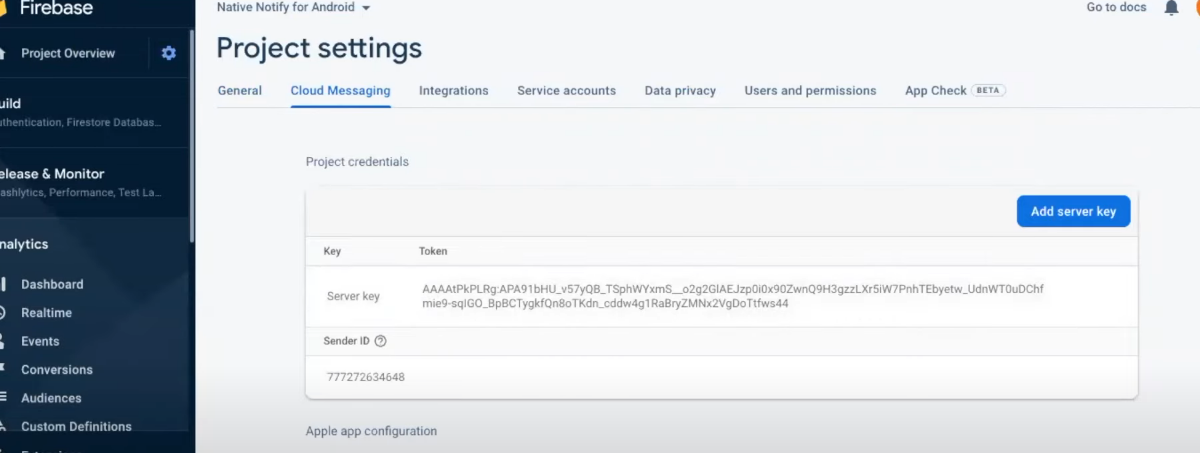Open Audiences in the sidebar
1200x453 pixels.
coord(51,398)
